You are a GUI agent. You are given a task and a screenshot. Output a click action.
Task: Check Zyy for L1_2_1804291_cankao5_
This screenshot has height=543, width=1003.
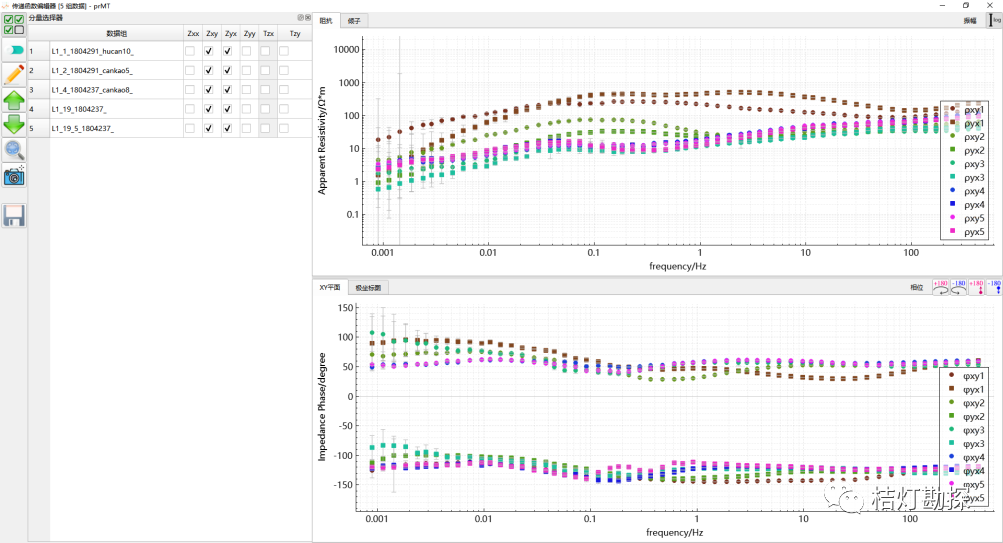(246, 70)
